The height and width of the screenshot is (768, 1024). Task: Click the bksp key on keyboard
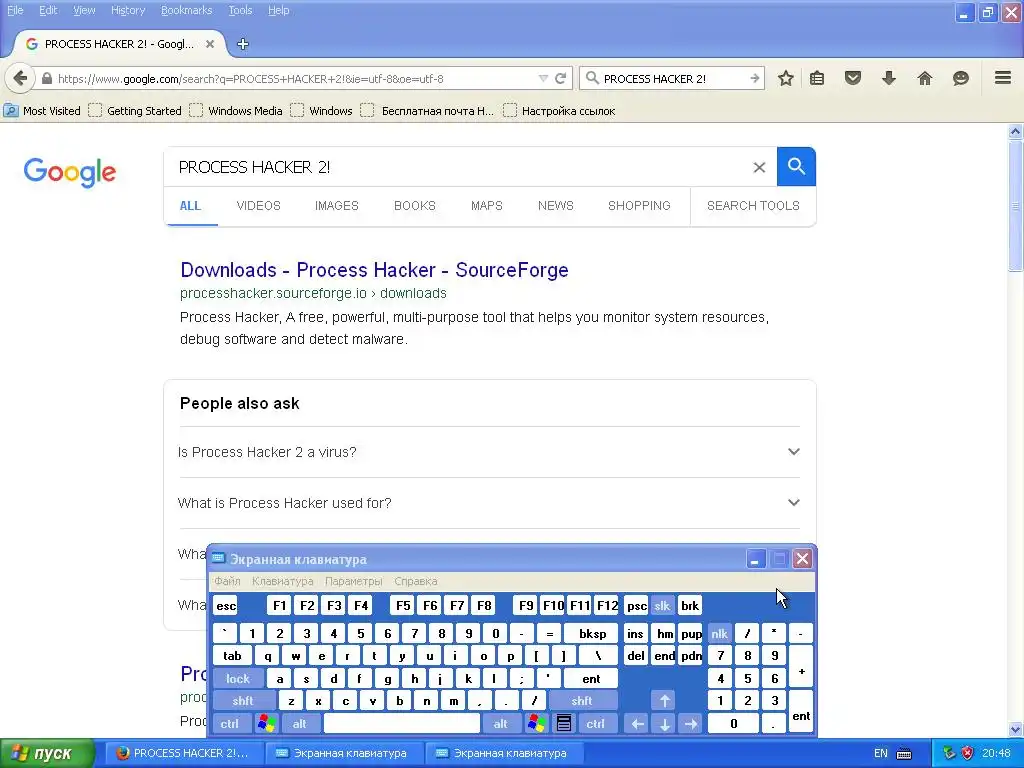(592, 633)
